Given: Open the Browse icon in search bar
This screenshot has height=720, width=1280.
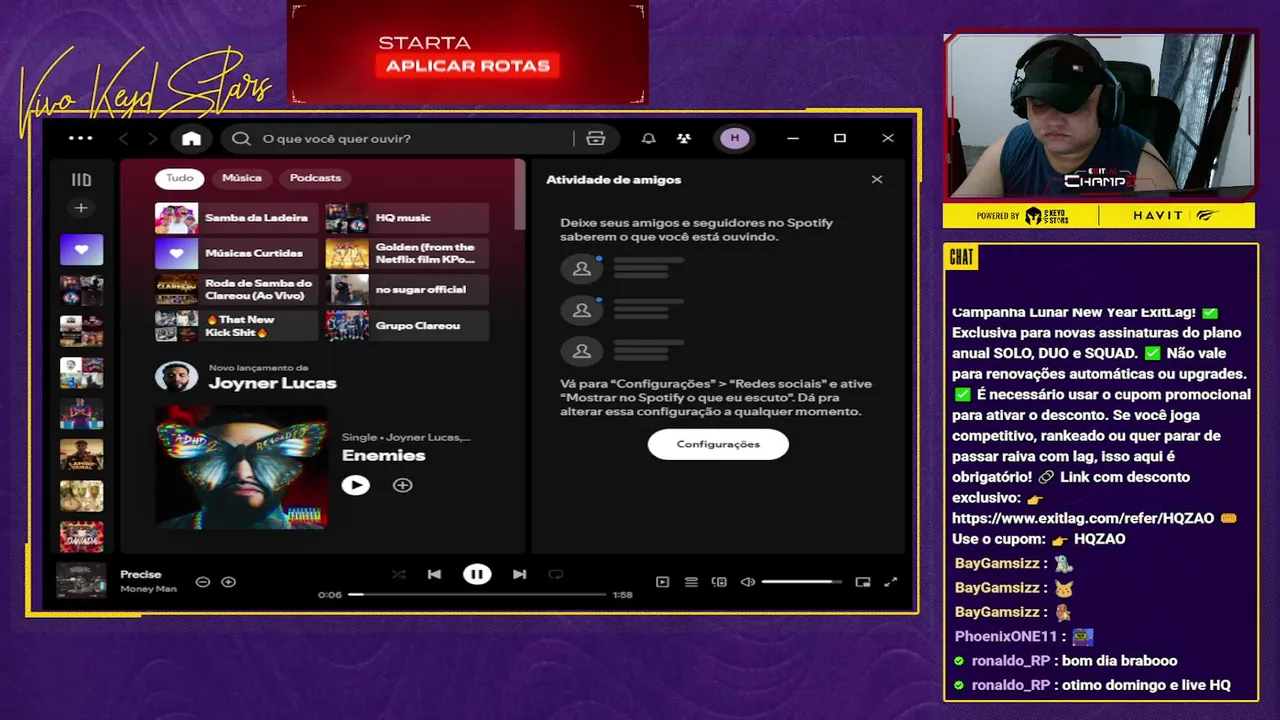Looking at the screenshot, I should 596,138.
